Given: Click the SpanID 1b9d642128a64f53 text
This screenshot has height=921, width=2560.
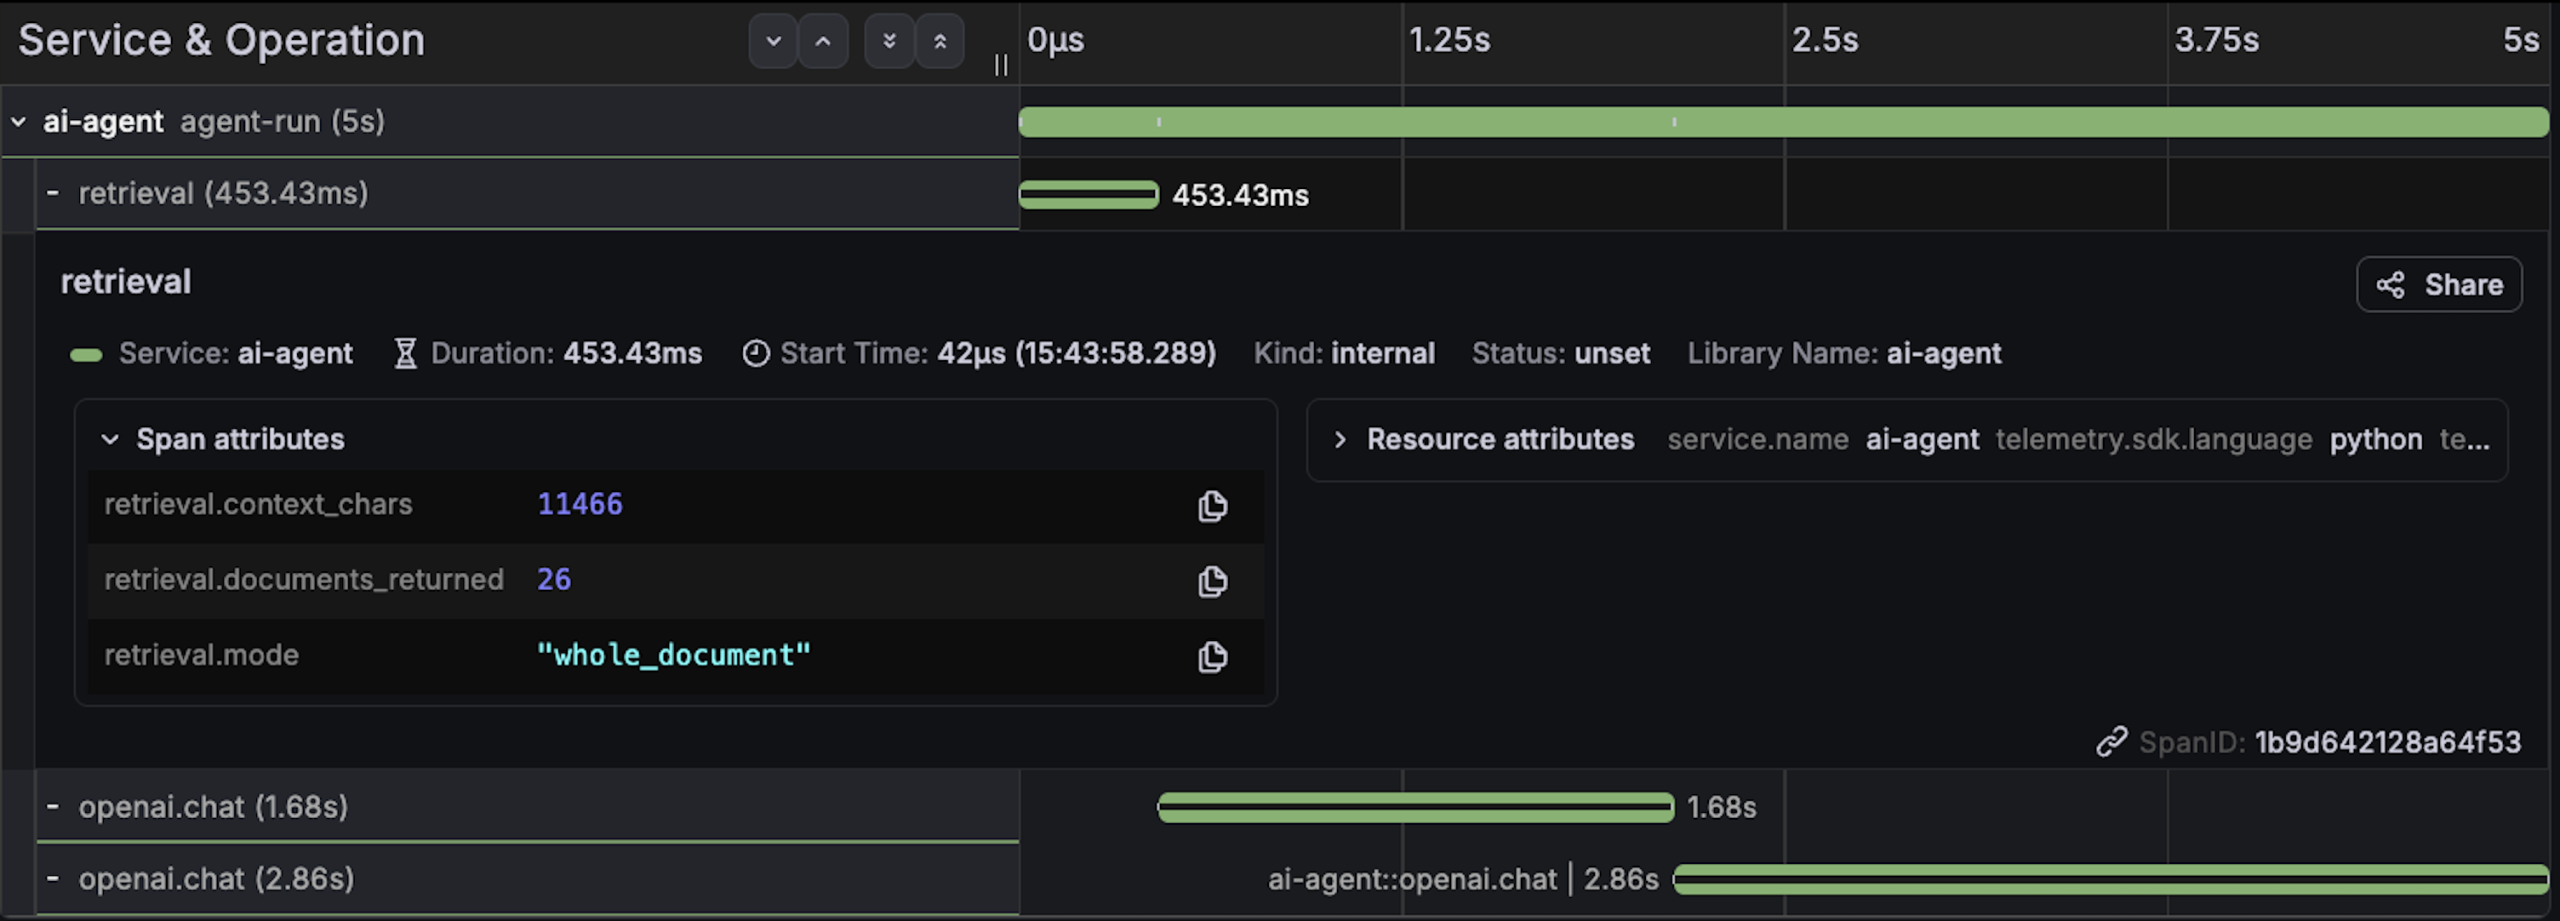Looking at the screenshot, I should 2330,742.
